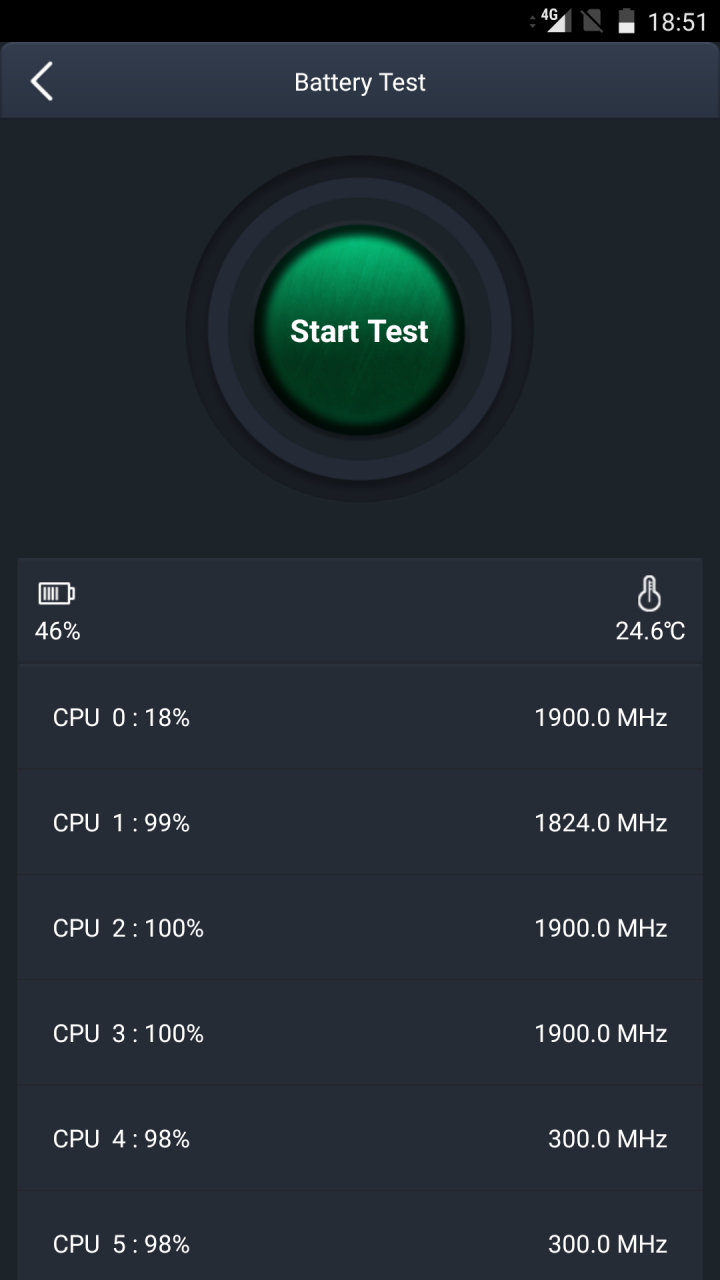Tap the thermometer temperature icon
This screenshot has width=720, height=1280.
pos(650,593)
